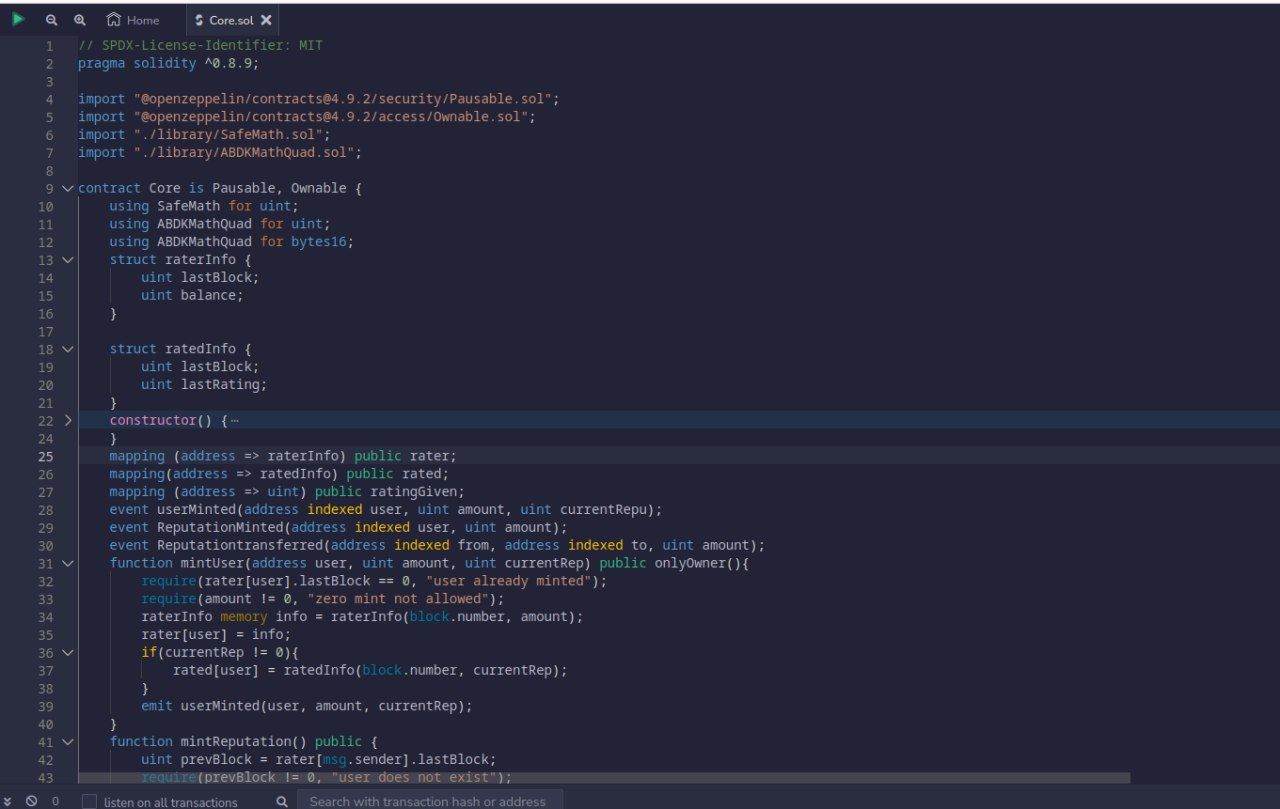Click the 'public ratingGiven;' mapping line
The image size is (1280, 809).
[x=287, y=492]
